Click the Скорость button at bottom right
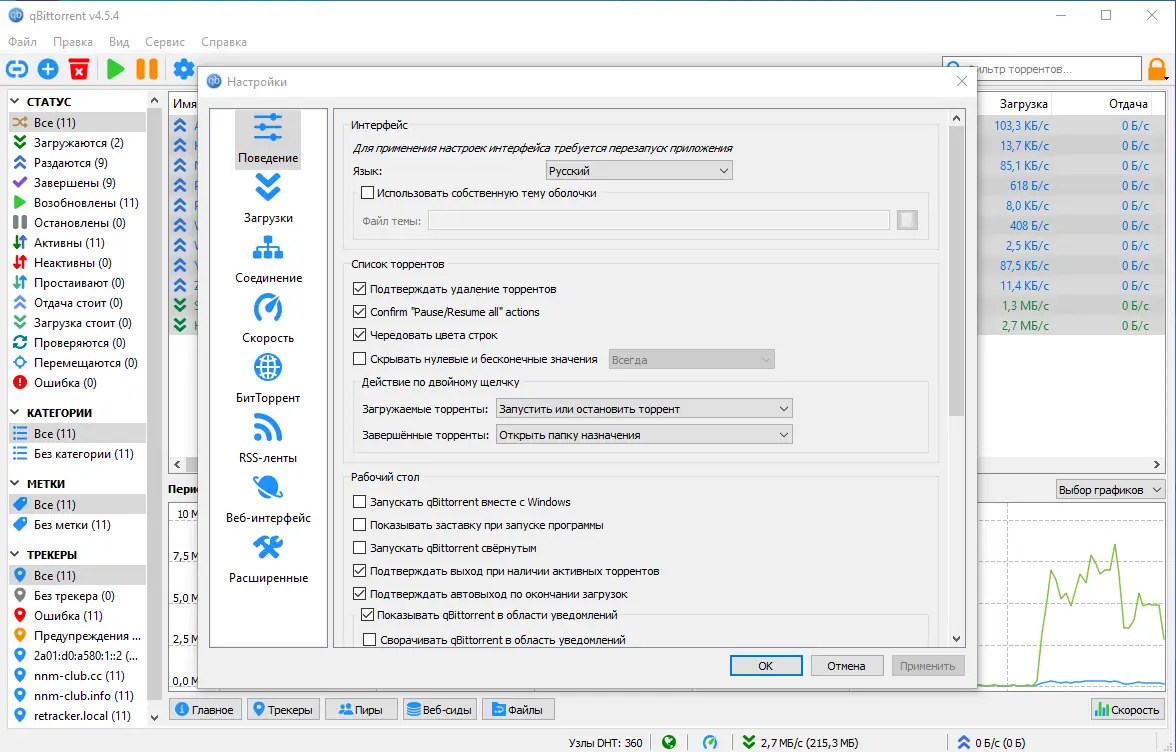Screen dimensions: 1176x752 point(1127,709)
